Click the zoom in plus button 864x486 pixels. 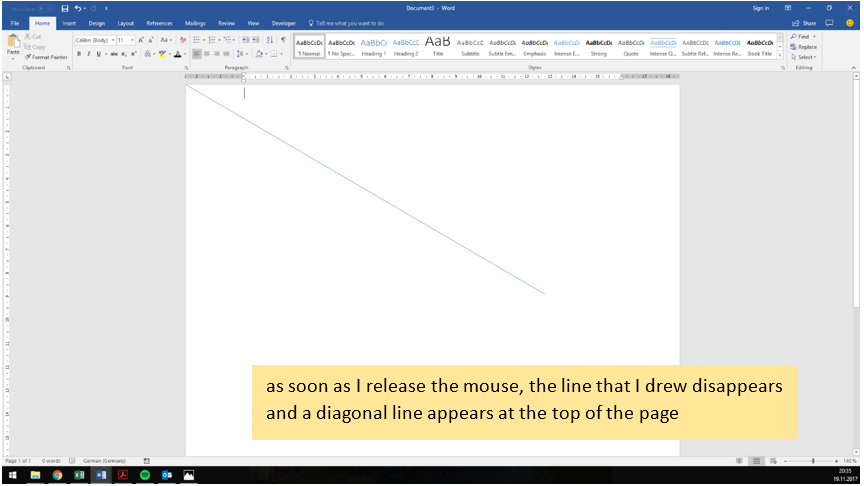click(836, 461)
